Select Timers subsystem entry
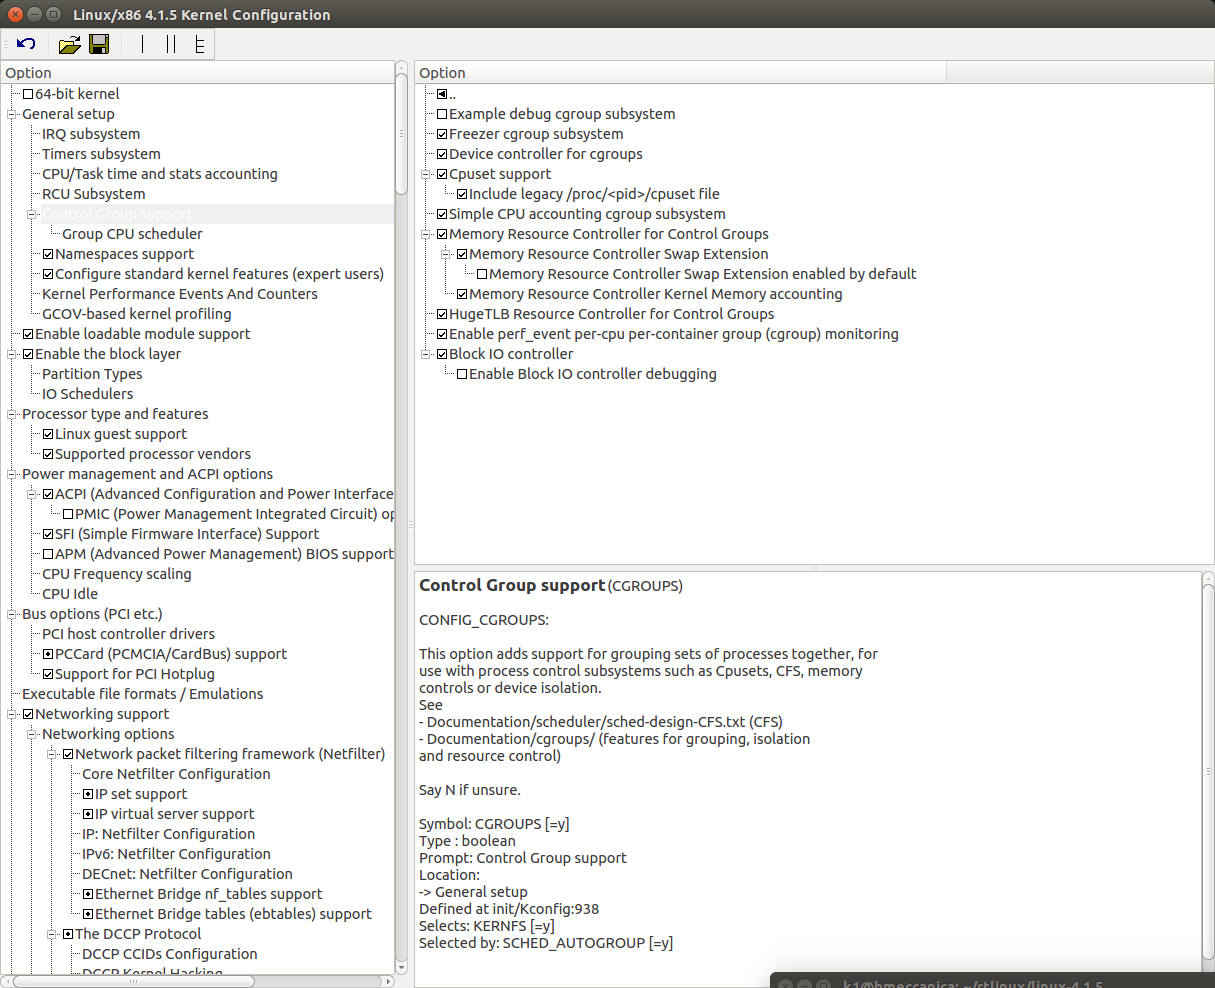This screenshot has width=1215, height=988. (x=101, y=154)
